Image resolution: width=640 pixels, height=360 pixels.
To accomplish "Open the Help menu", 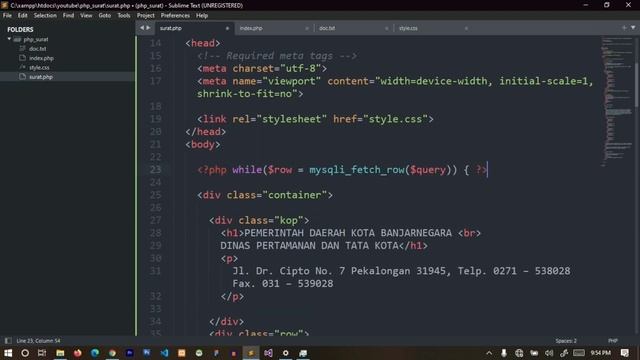I will tap(202, 16).
